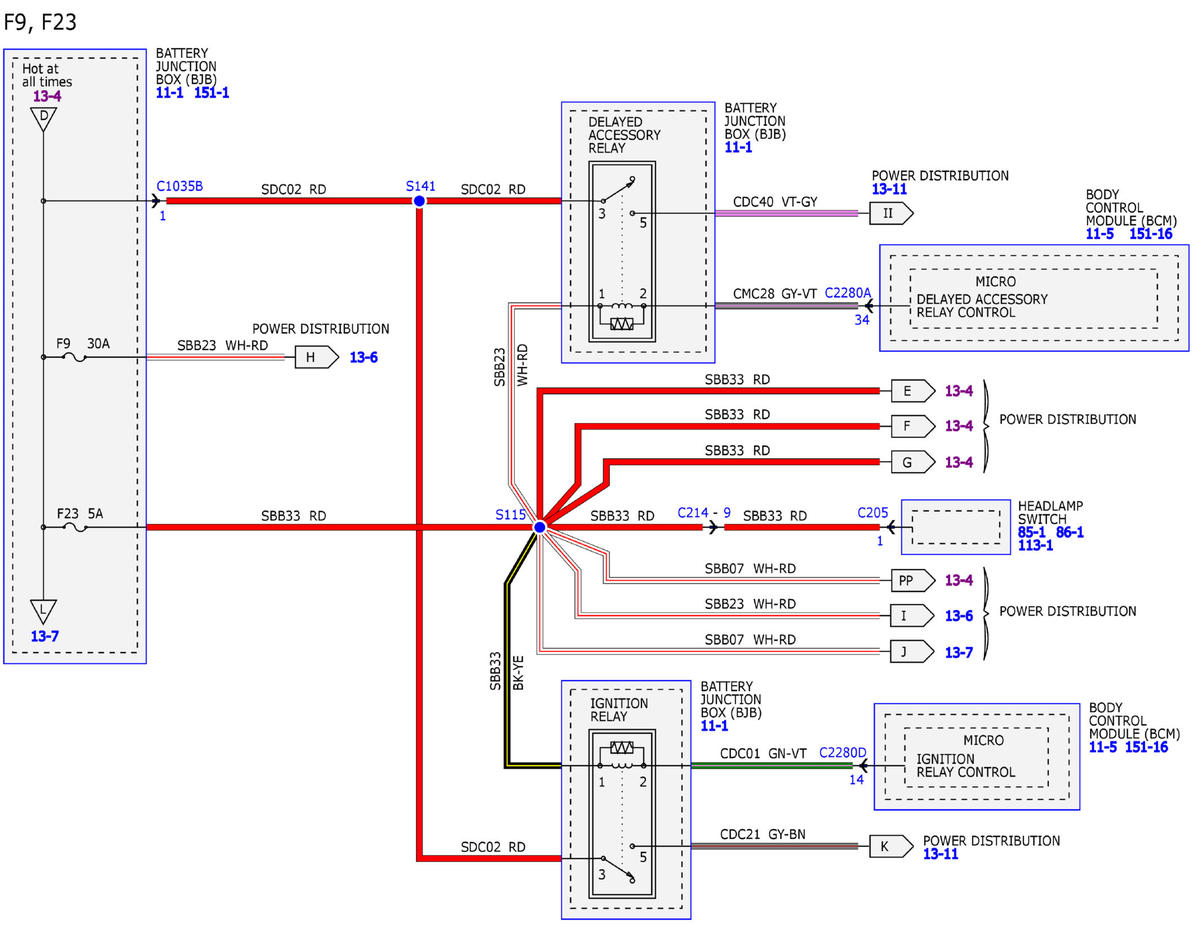Click the S115 splice node
The height and width of the screenshot is (927, 1200).
[539, 527]
